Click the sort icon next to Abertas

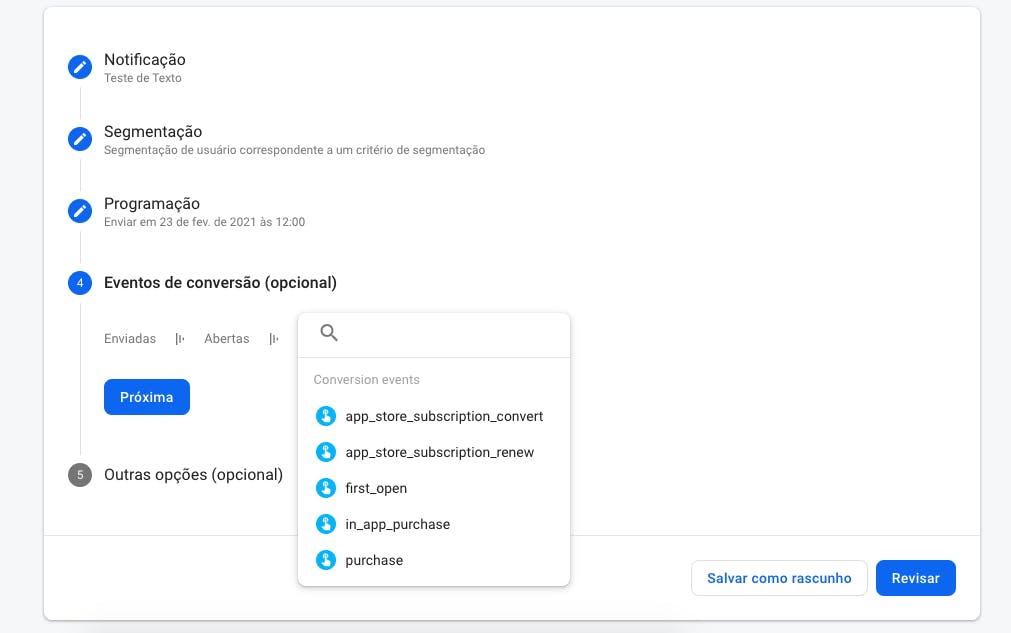pyautogui.click(x=273, y=339)
